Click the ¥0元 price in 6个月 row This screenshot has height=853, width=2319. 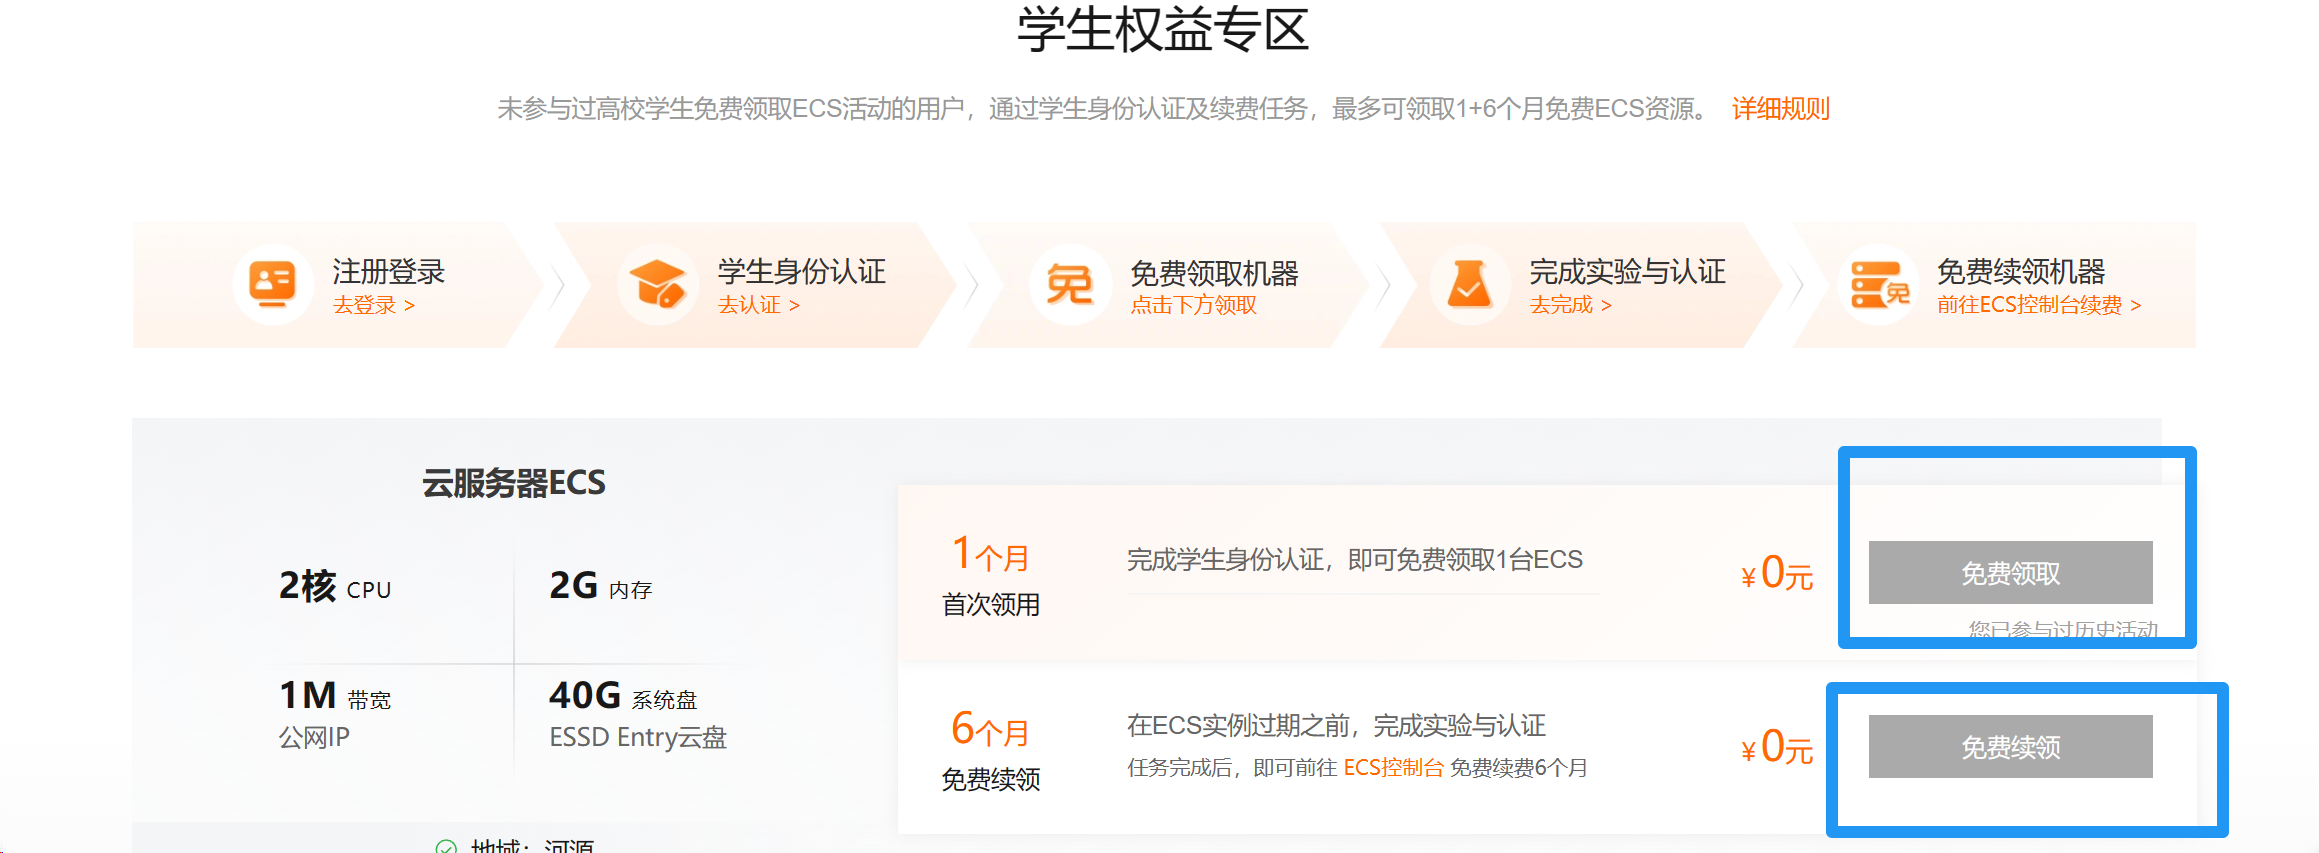pos(1777,747)
